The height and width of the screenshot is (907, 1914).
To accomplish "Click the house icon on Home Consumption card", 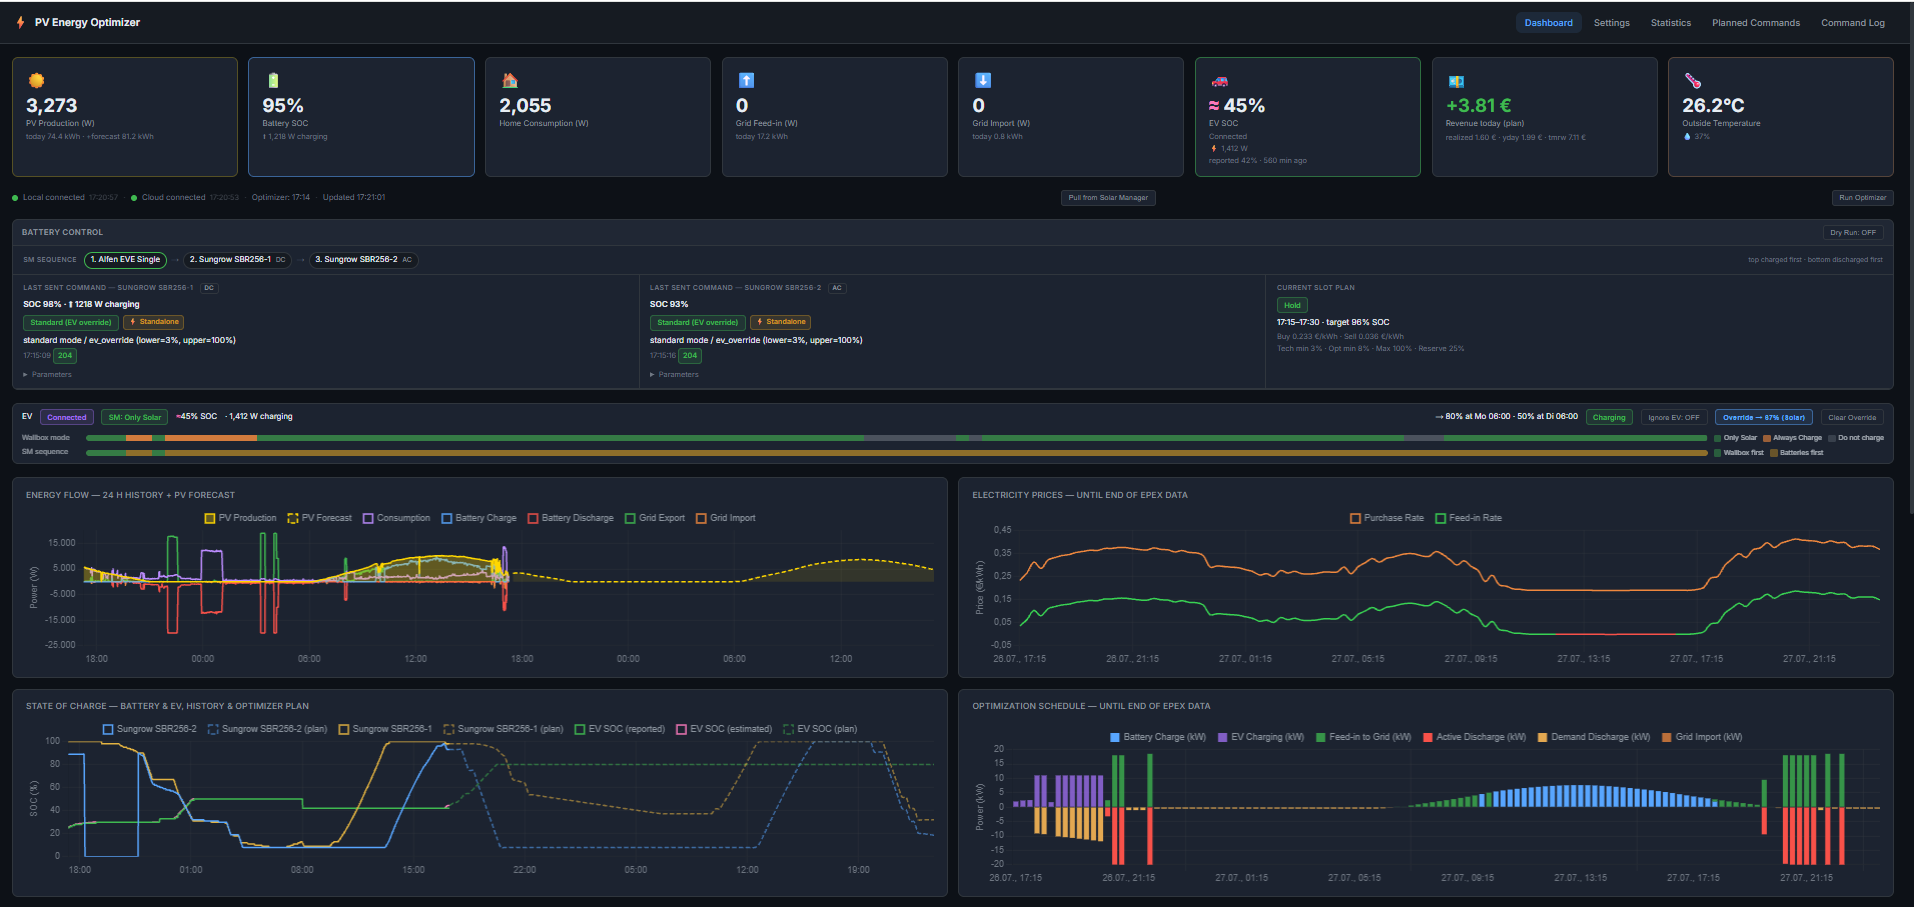I will (x=509, y=80).
